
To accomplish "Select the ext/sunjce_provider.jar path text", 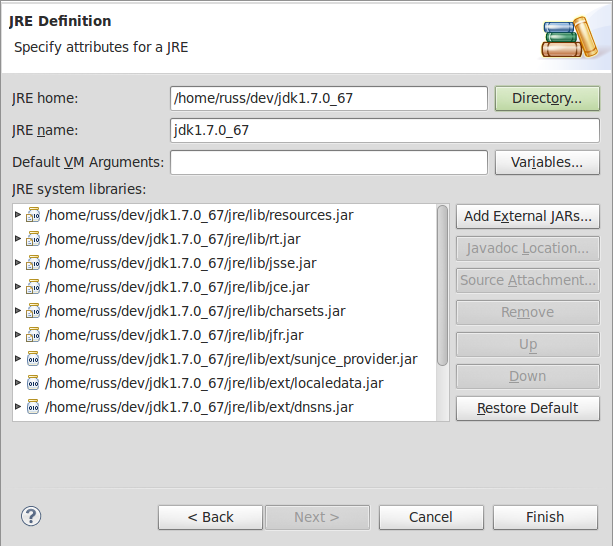I will (x=231, y=359).
